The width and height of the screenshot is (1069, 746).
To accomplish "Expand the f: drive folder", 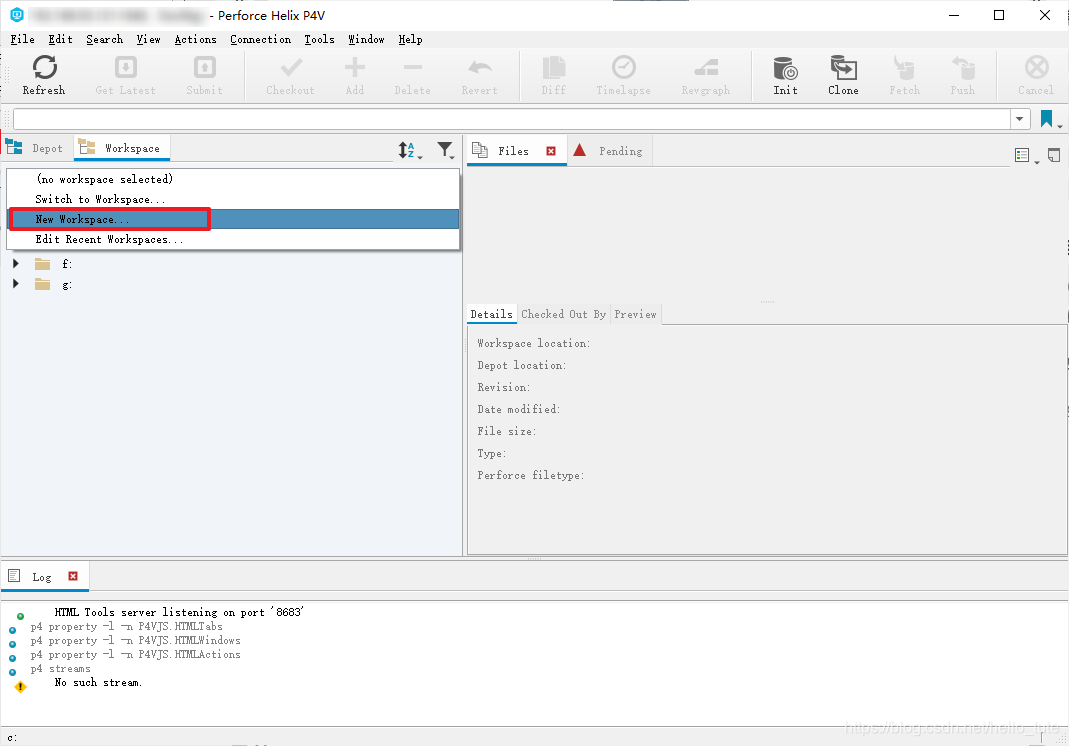I will click(x=16, y=263).
